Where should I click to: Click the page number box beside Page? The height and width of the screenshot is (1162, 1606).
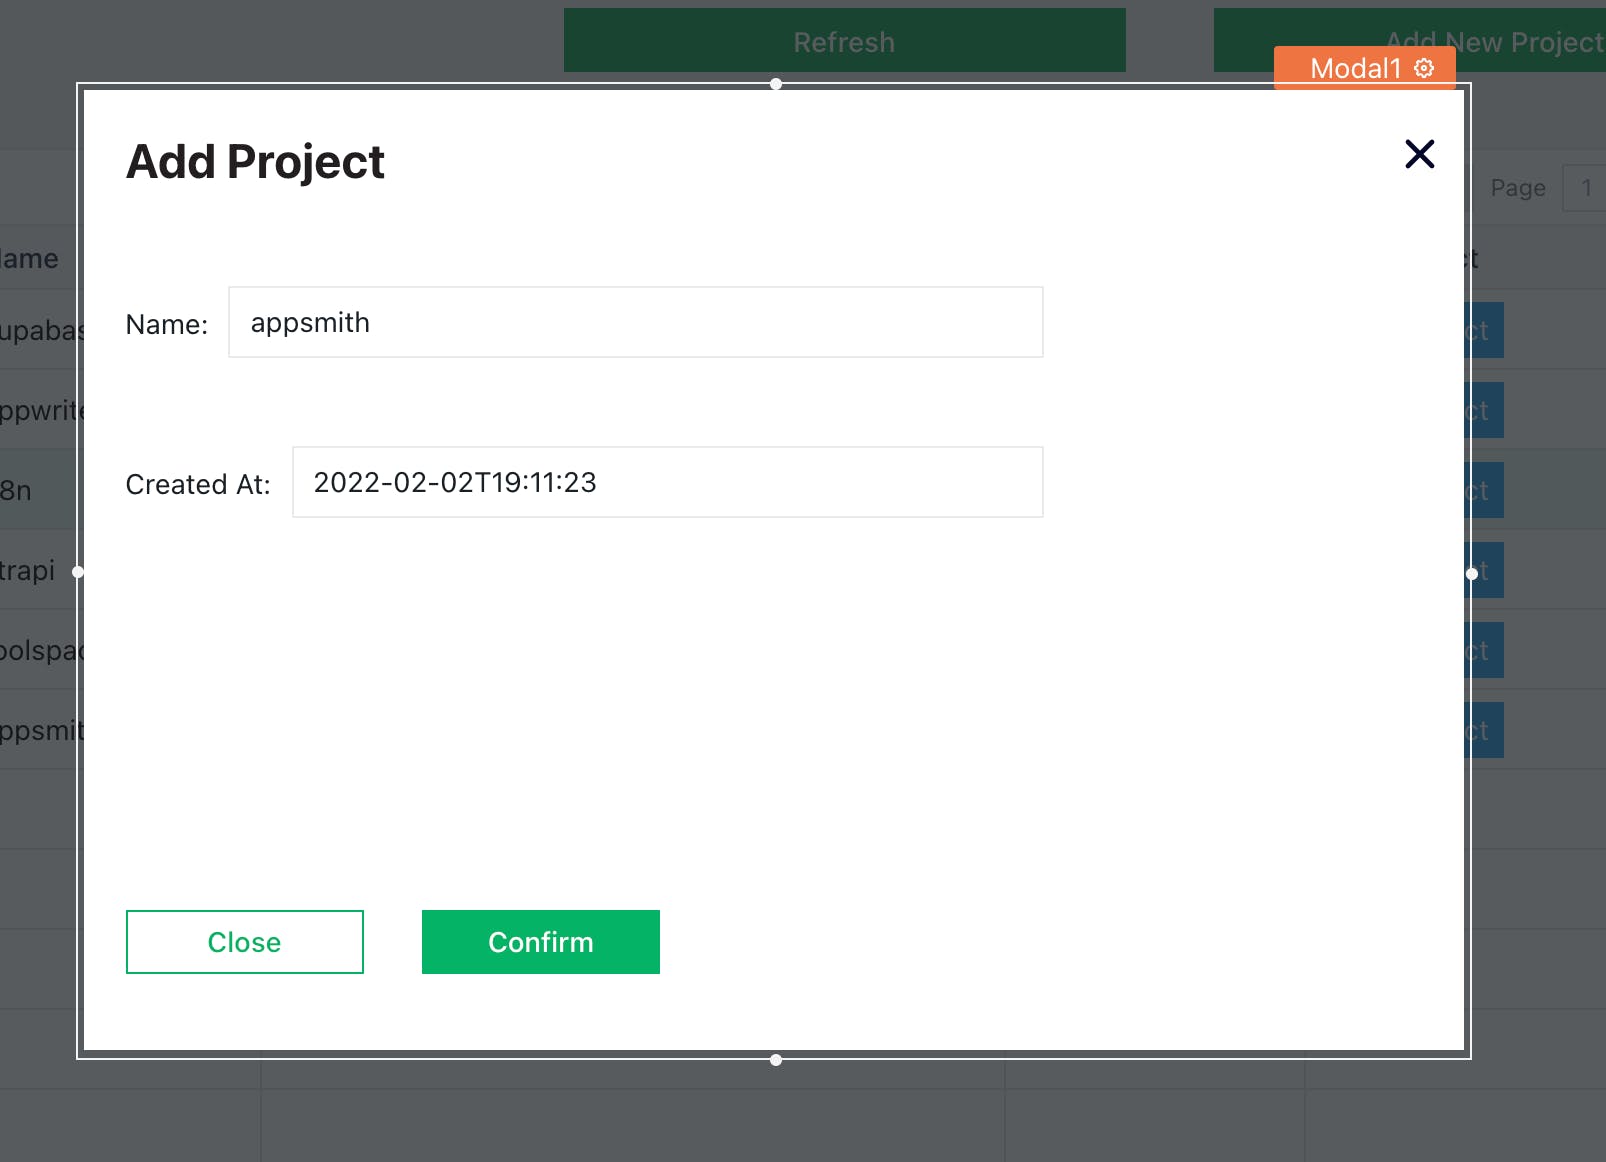coord(1585,188)
